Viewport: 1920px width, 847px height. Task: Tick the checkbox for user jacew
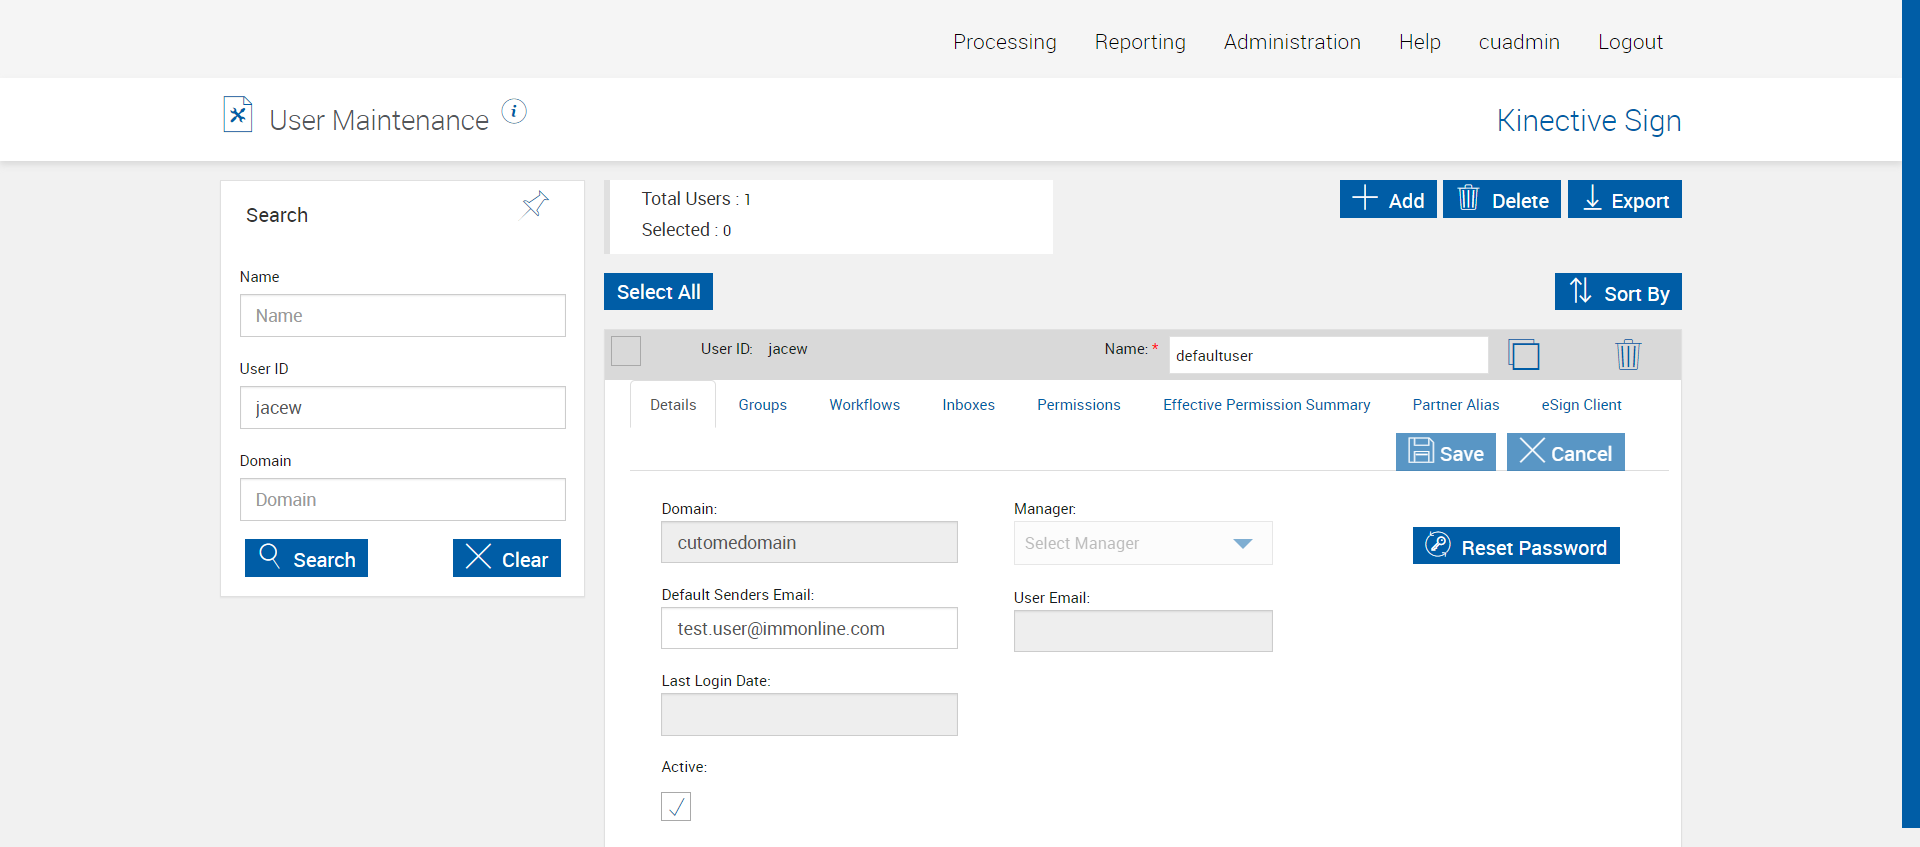coord(626,351)
